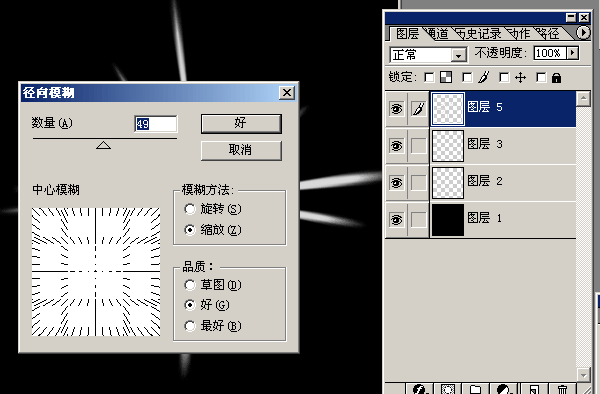The image size is (600, 394).
Task: Hide 图层 3 with its eye icon
Action: [396, 146]
